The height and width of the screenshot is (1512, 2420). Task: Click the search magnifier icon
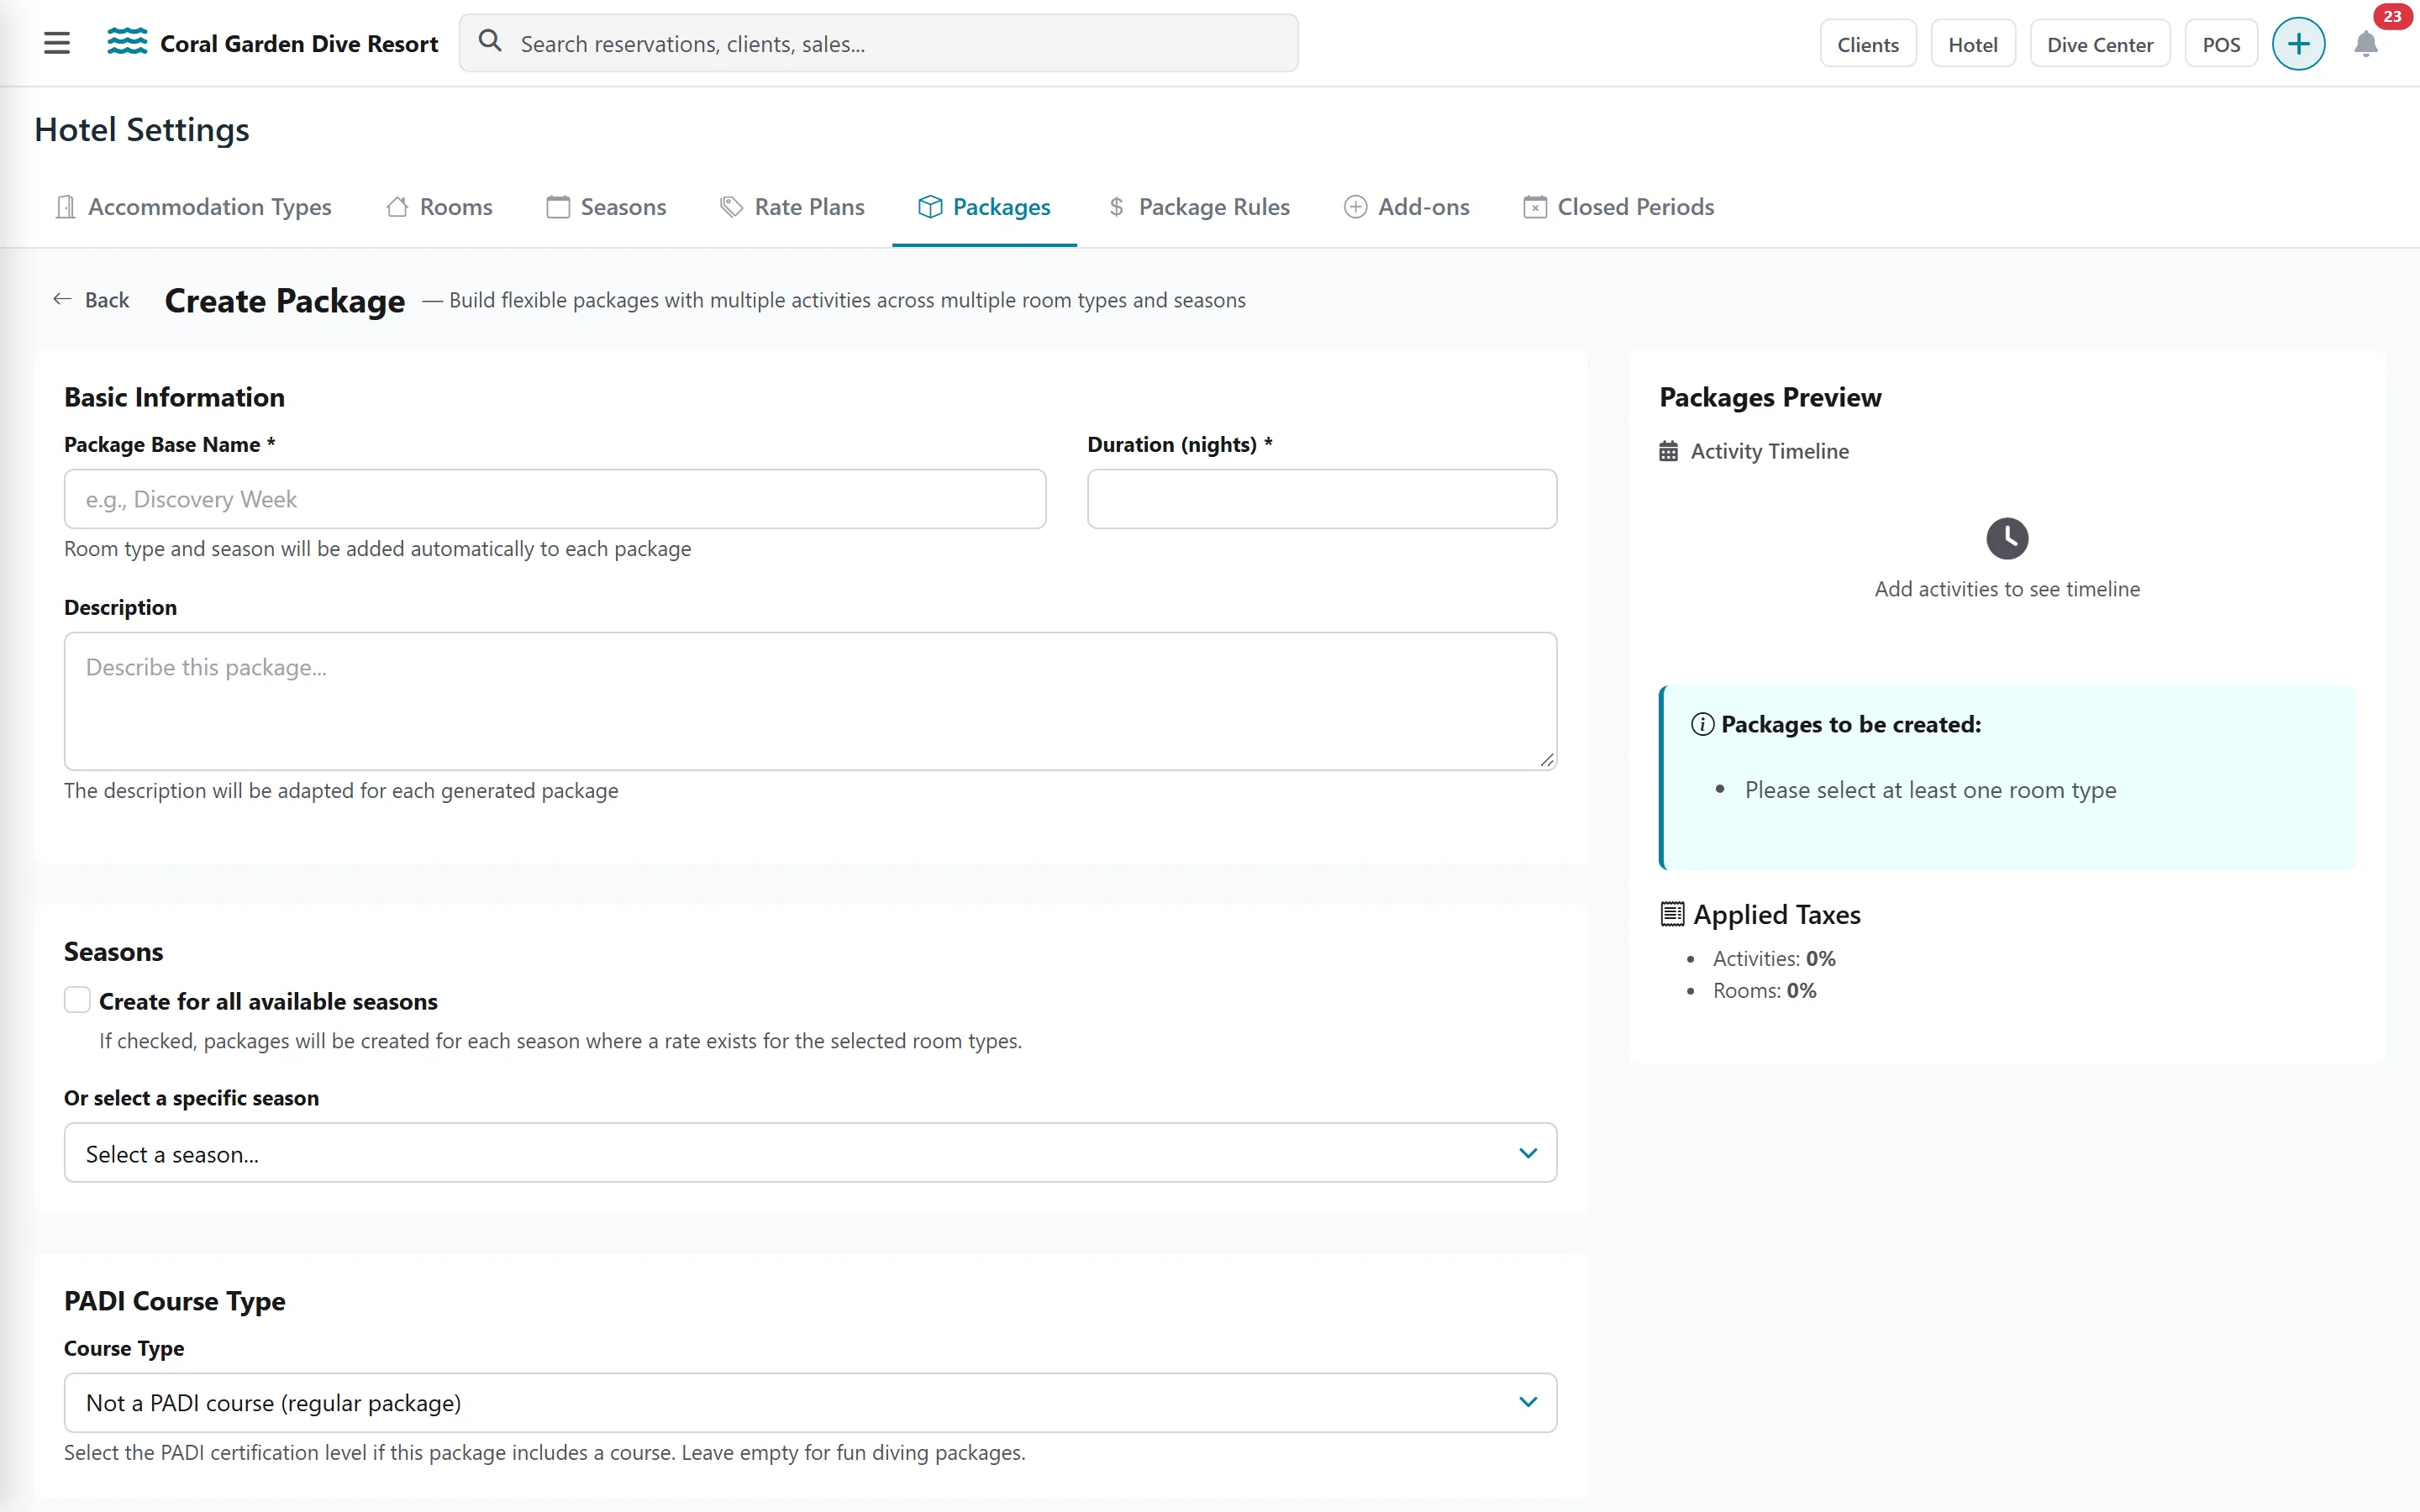490,41
